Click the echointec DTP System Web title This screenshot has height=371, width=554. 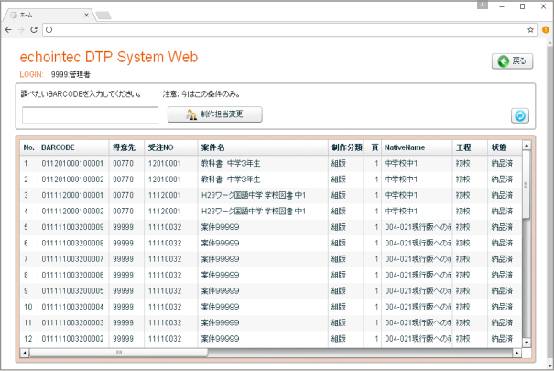tap(109, 57)
